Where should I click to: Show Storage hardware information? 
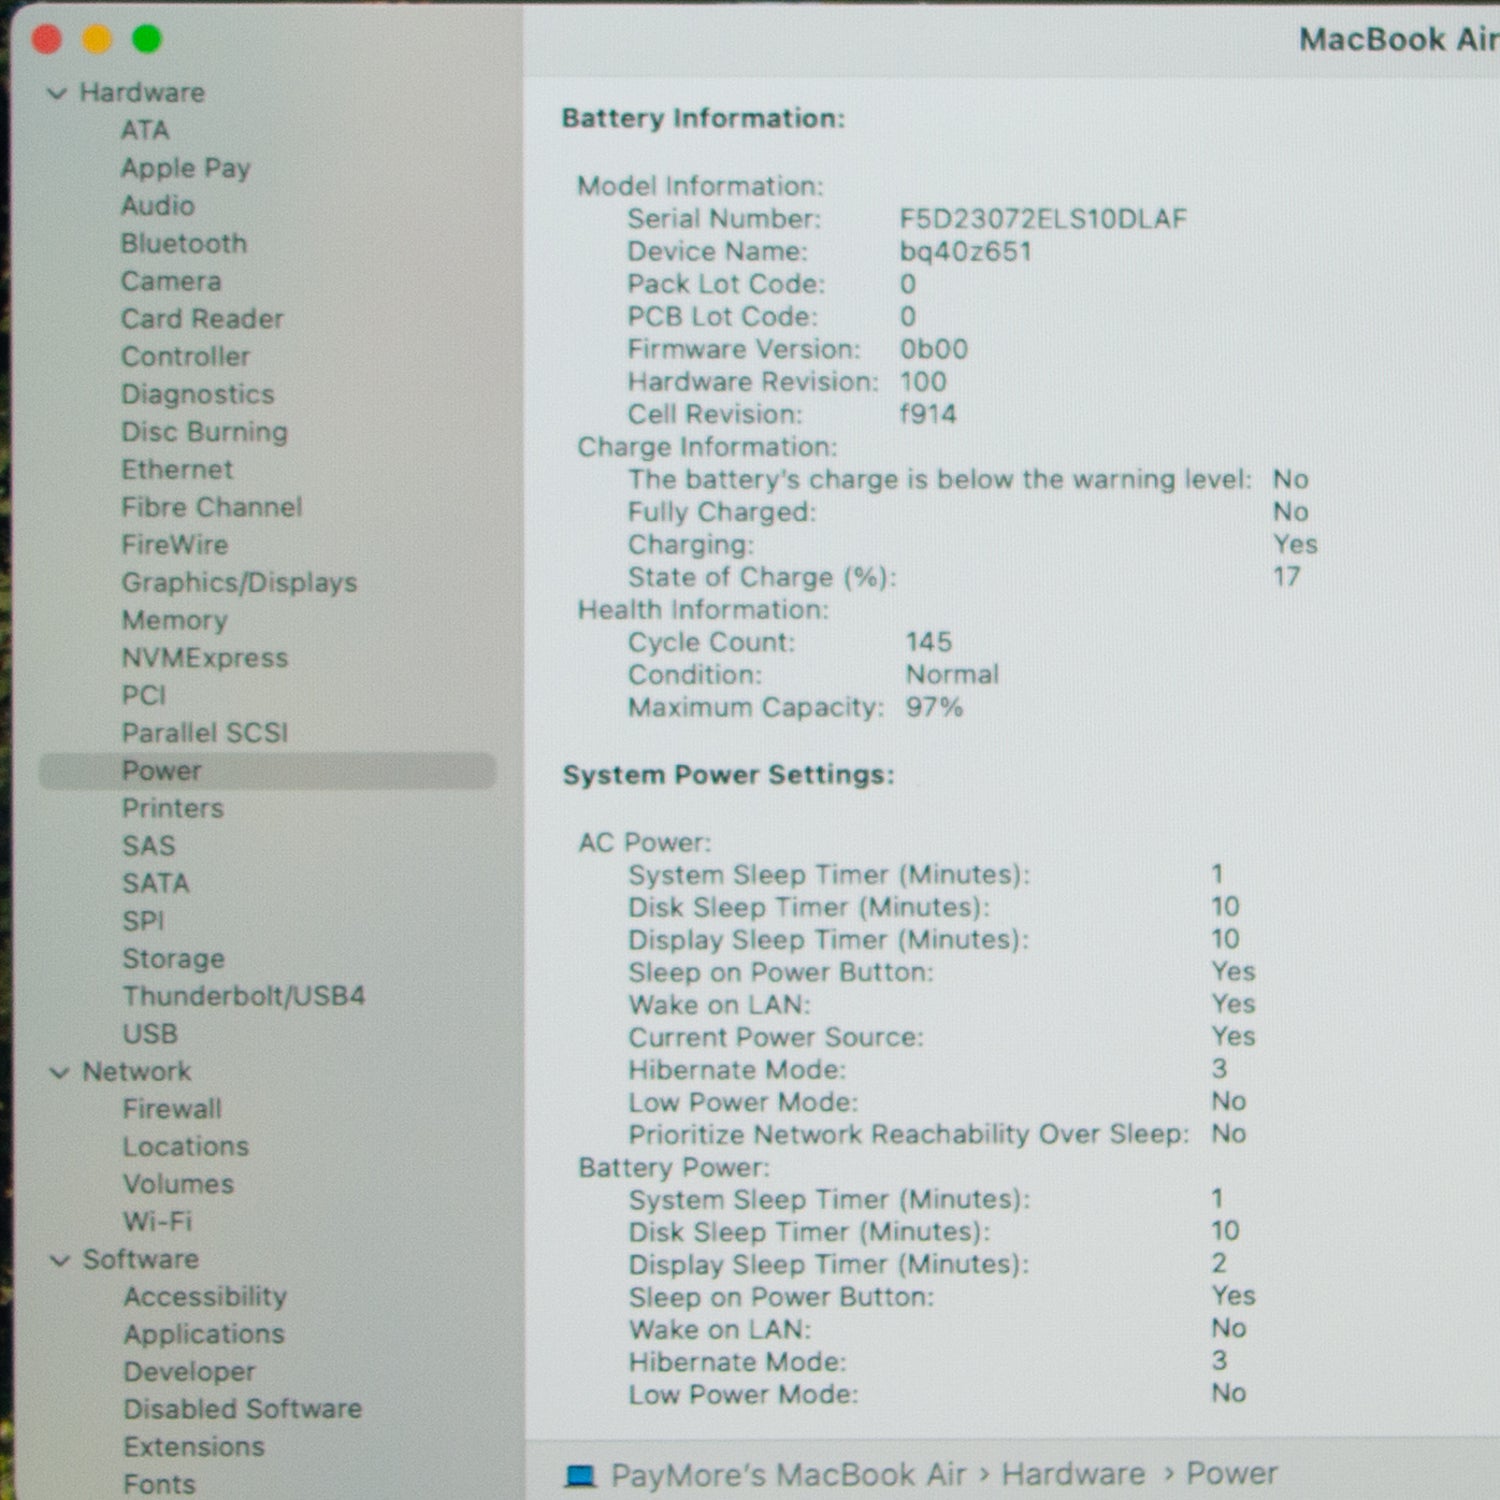[173, 958]
